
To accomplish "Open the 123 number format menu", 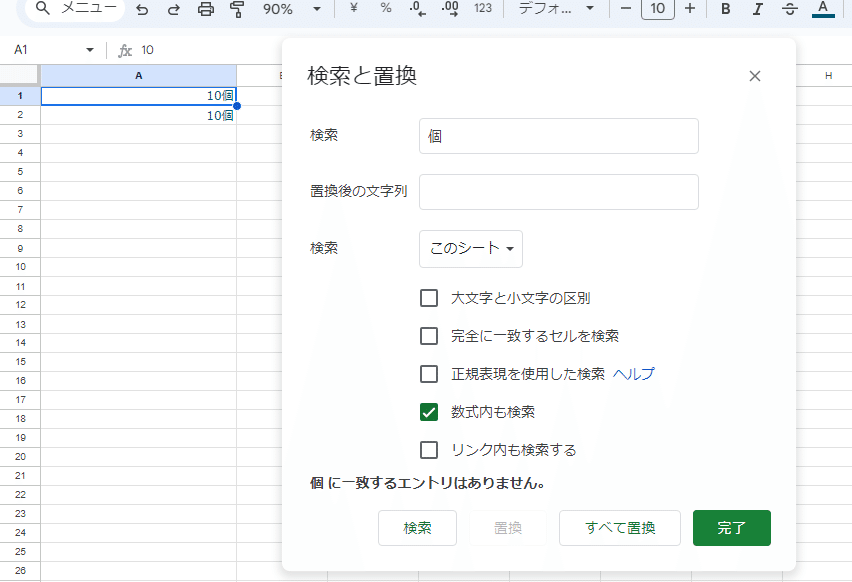I will click(x=483, y=8).
